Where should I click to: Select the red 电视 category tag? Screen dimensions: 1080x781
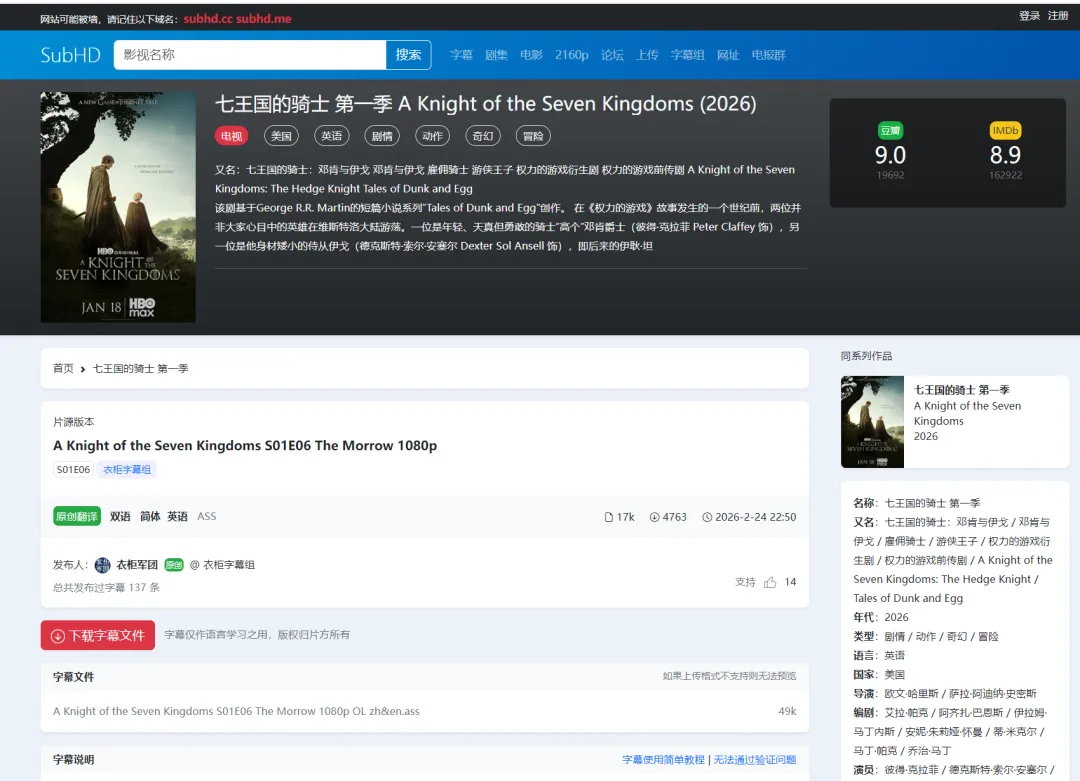pos(231,136)
